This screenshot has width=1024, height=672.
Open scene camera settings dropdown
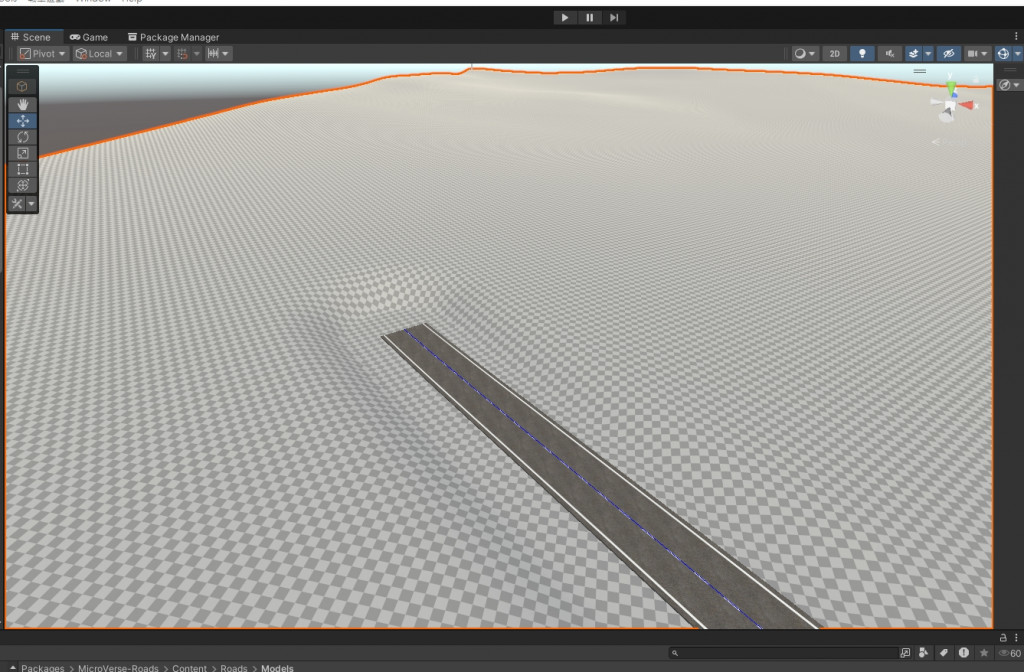tap(977, 54)
